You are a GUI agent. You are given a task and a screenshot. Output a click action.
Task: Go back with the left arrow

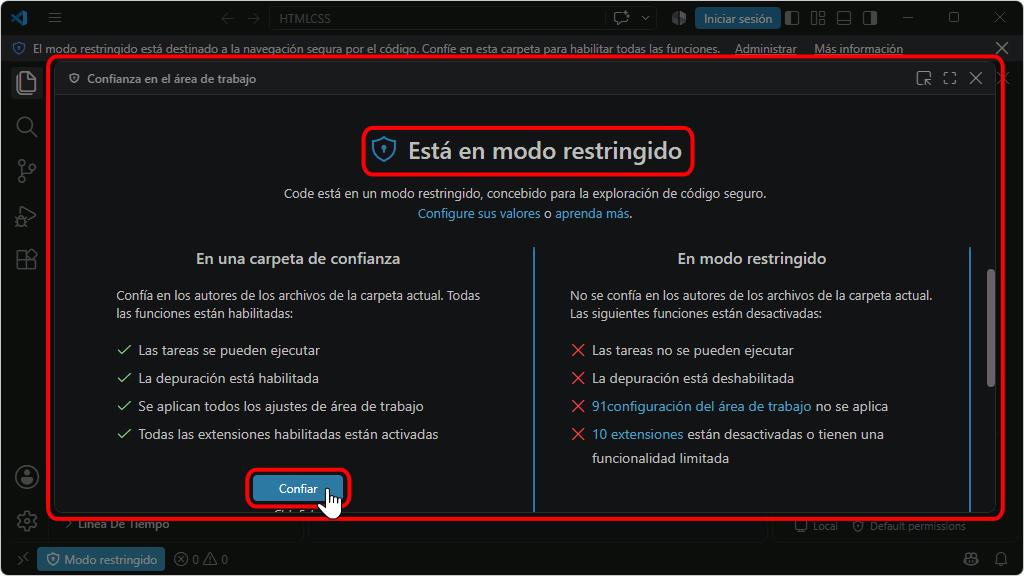pos(227,18)
